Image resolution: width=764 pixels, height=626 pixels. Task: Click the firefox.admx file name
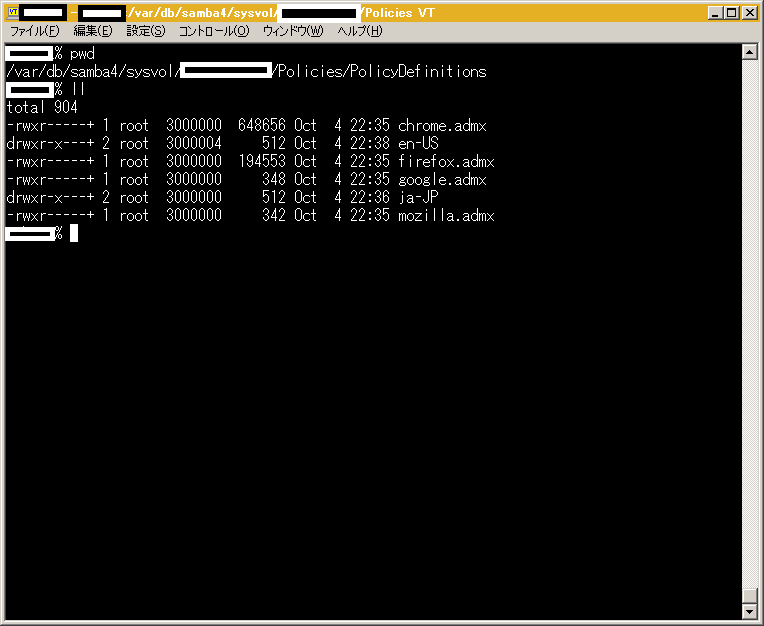[x=446, y=161]
